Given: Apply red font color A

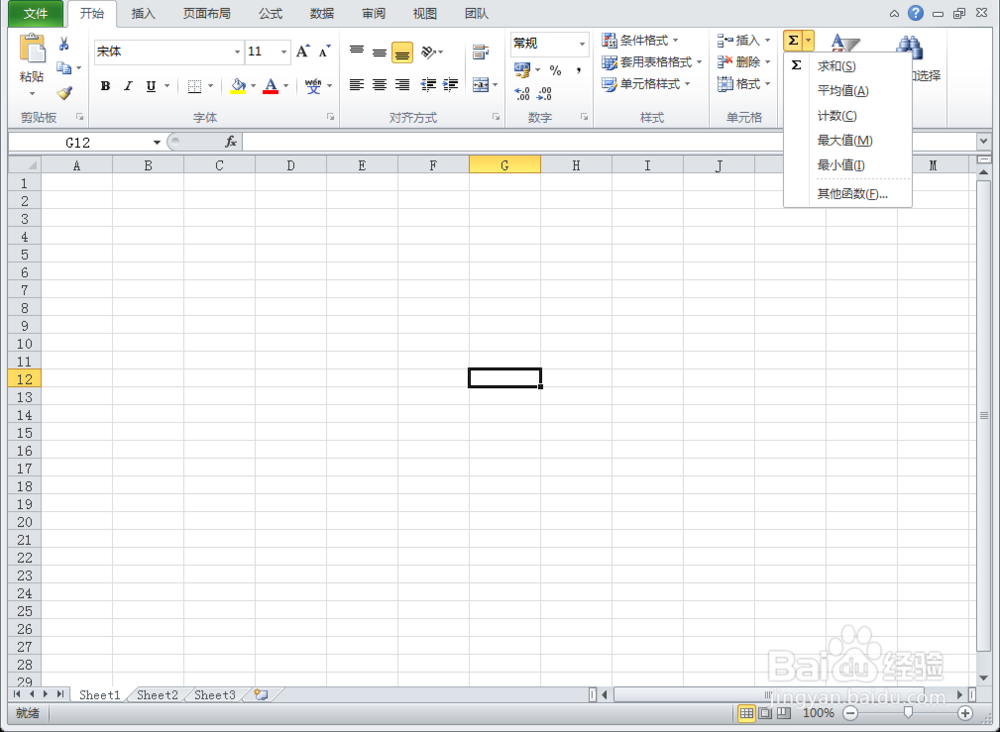Looking at the screenshot, I should click(271, 85).
